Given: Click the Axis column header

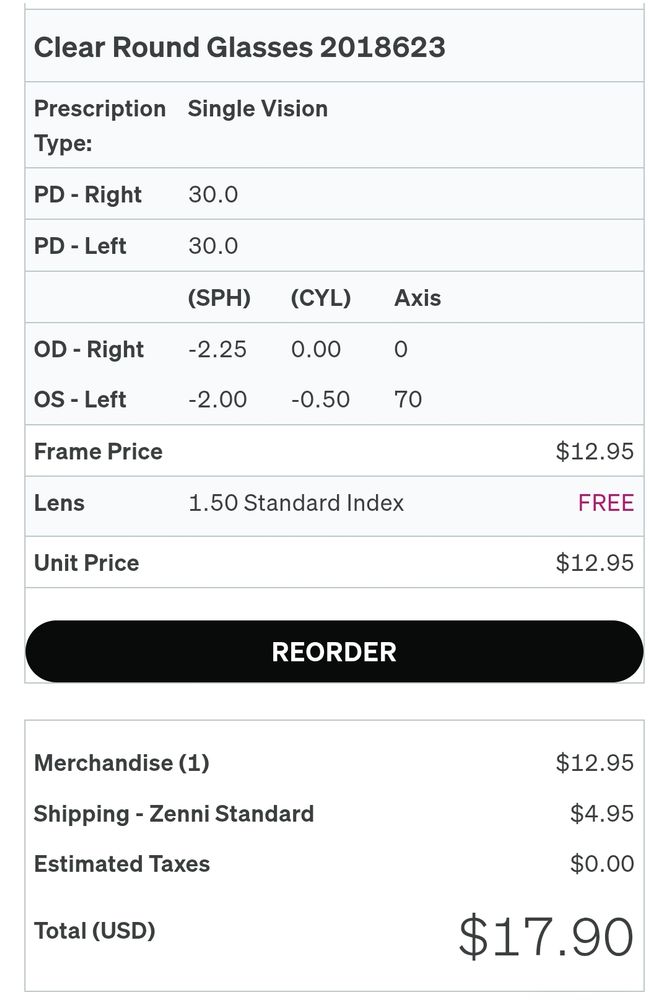Looking at the screenshot, I should [x=417, y=298].
